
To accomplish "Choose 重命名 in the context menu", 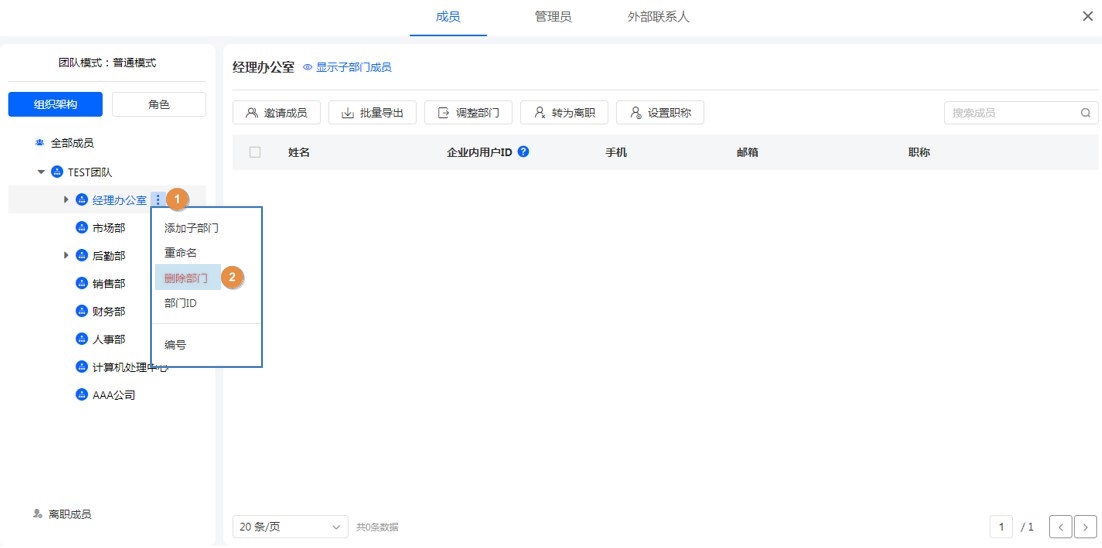I will pyautogui.click(x=181, y=252).
